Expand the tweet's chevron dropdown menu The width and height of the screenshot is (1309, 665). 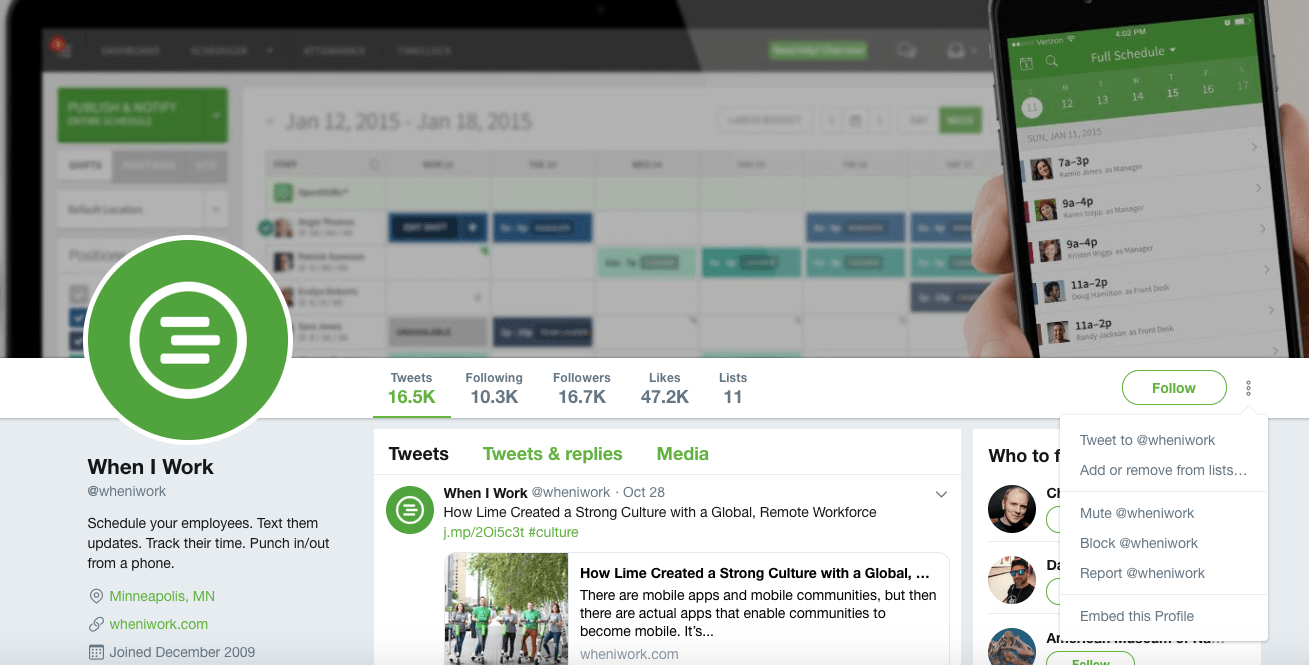click(x=941, y=494)
